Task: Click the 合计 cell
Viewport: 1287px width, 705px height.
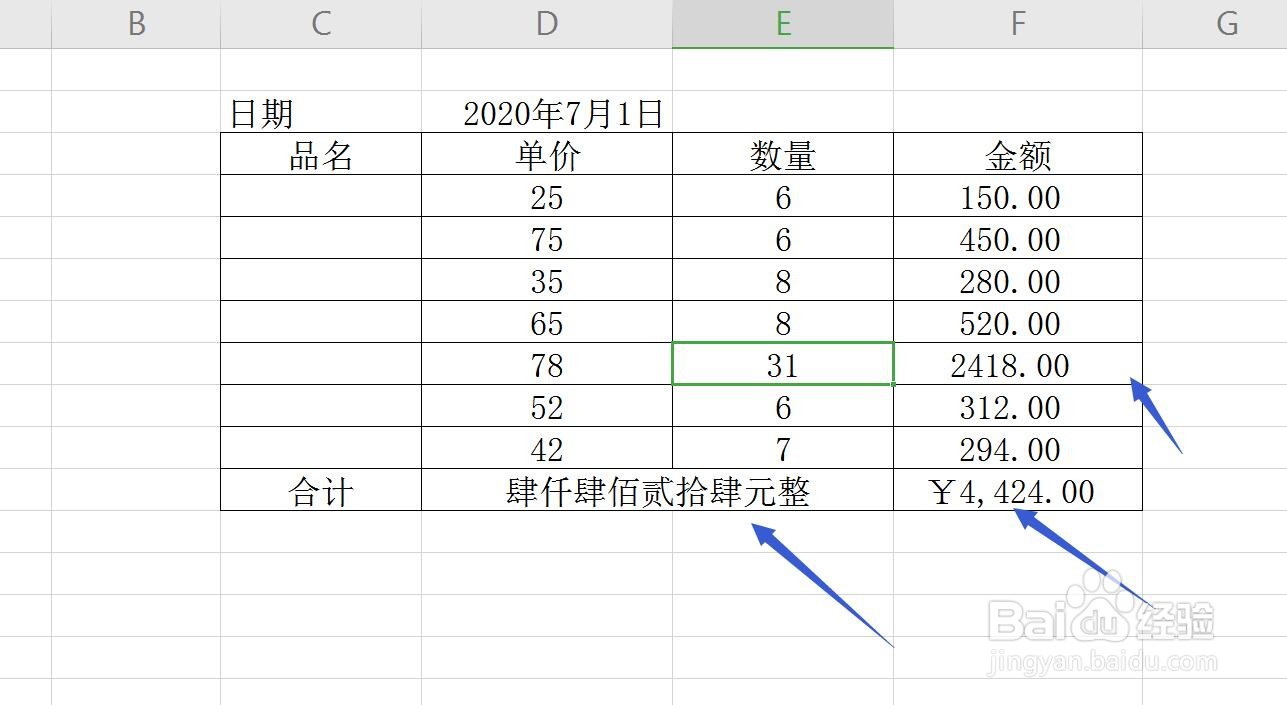Action: (320, 490)
